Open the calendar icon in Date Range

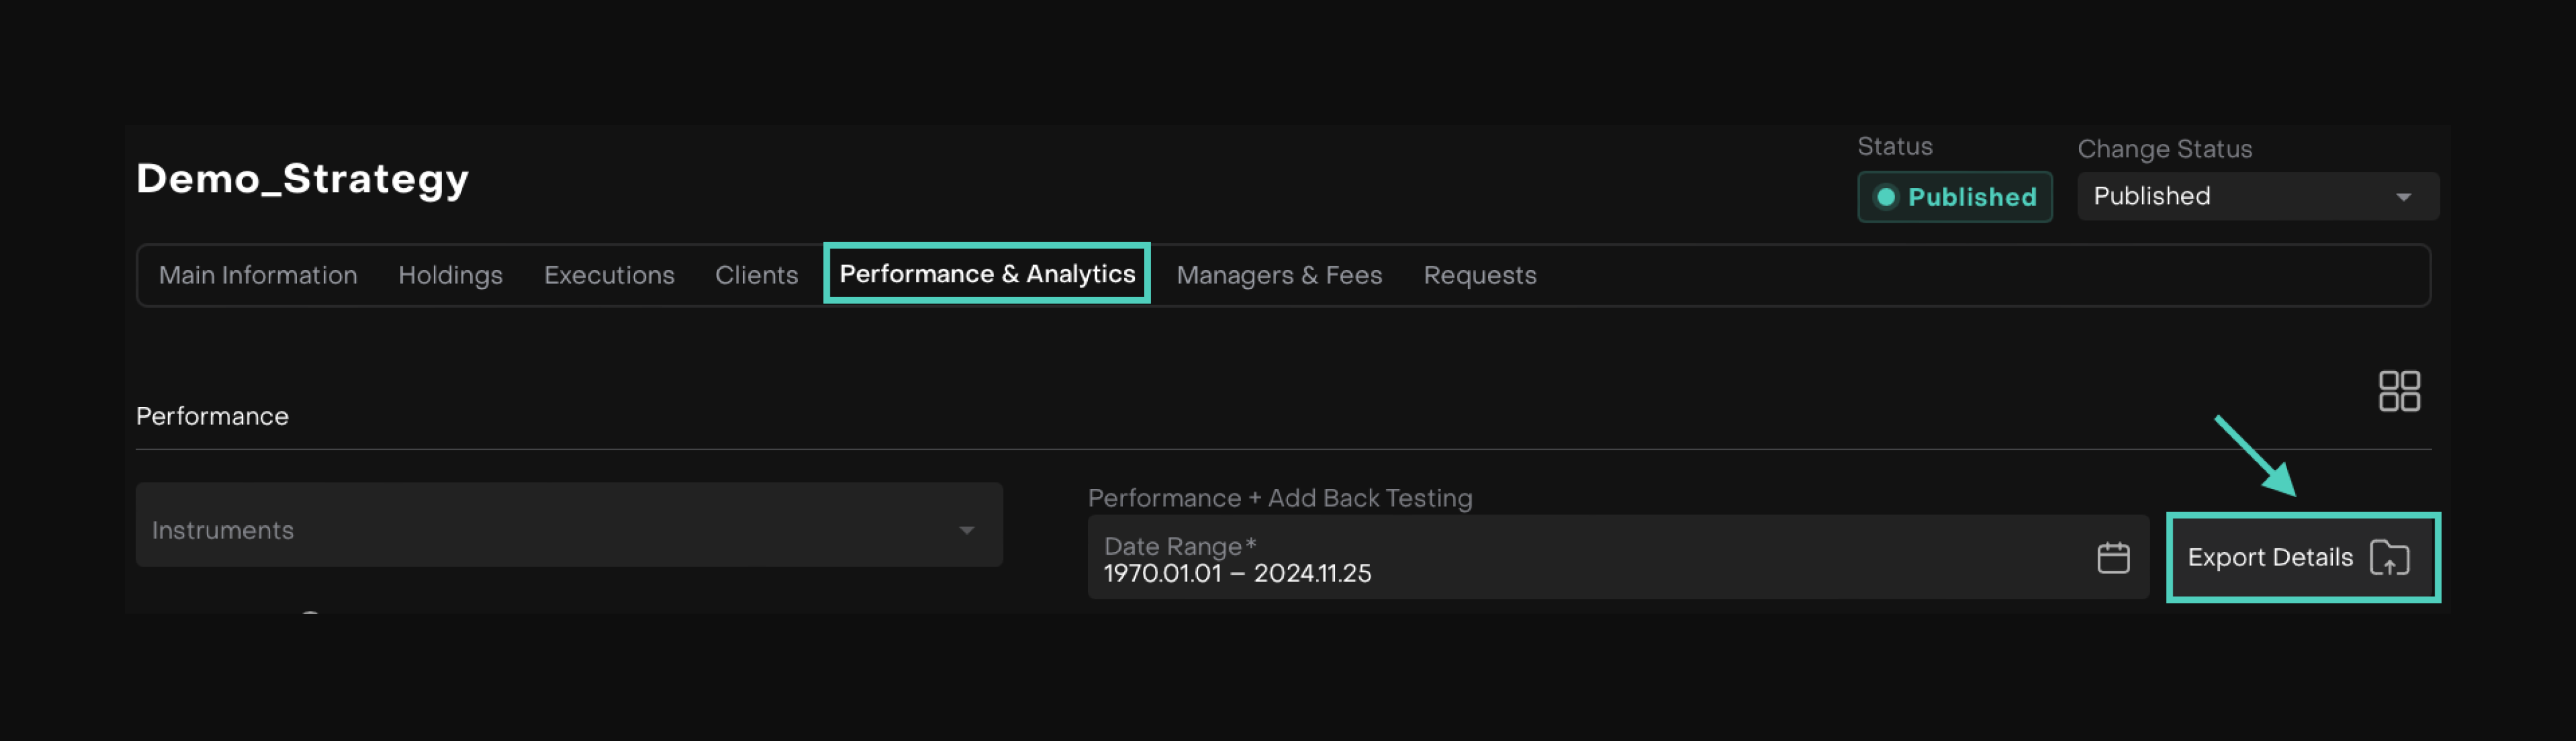(2112, 558)
